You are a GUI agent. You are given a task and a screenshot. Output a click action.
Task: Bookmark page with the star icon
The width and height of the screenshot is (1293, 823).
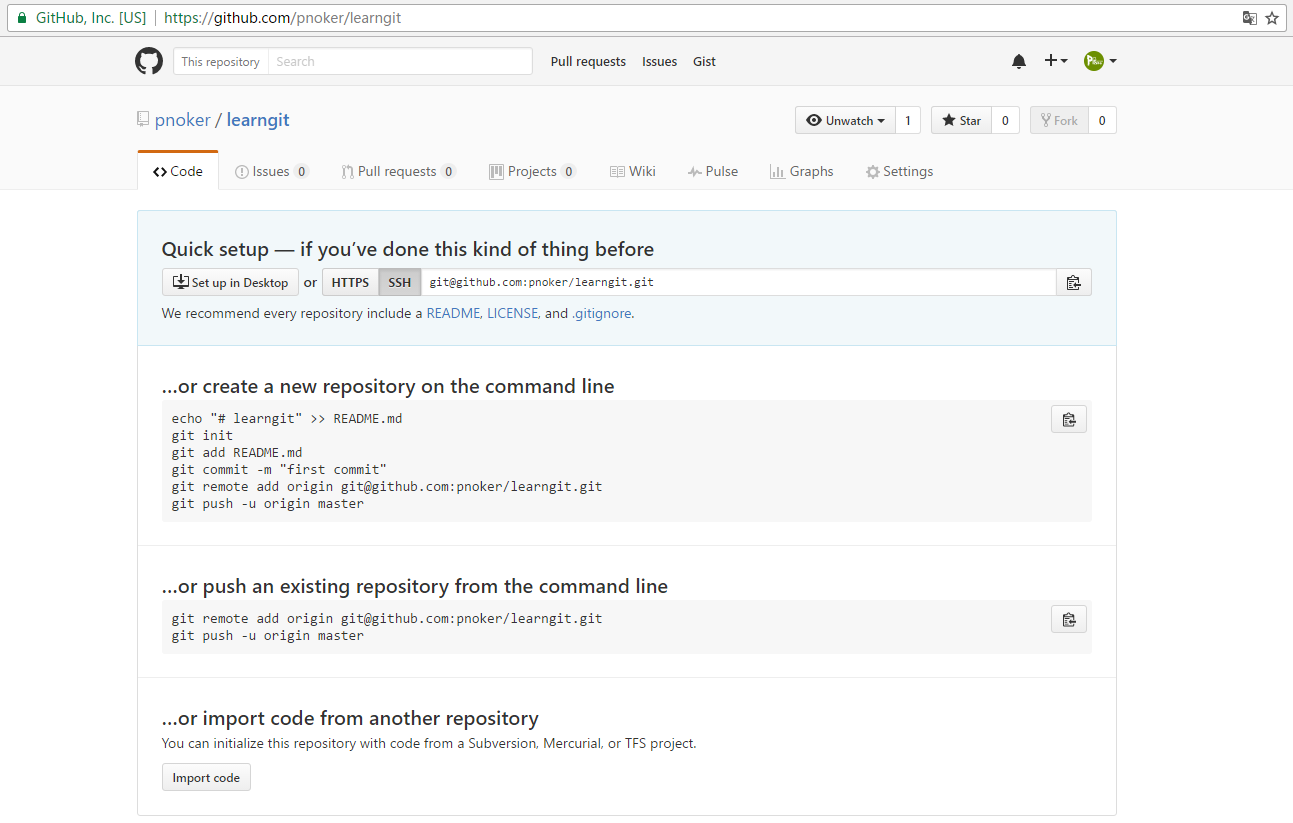[1272, 18]
